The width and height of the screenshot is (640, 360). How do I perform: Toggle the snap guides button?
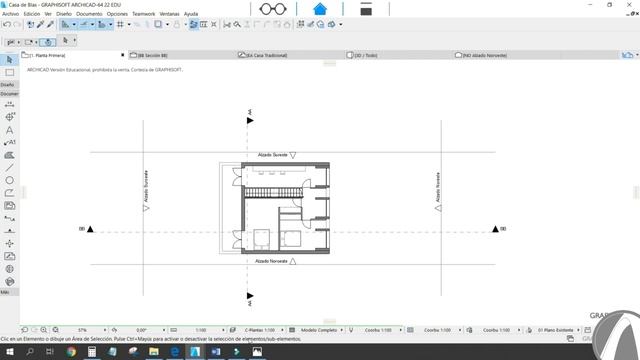tap(84, 24)
